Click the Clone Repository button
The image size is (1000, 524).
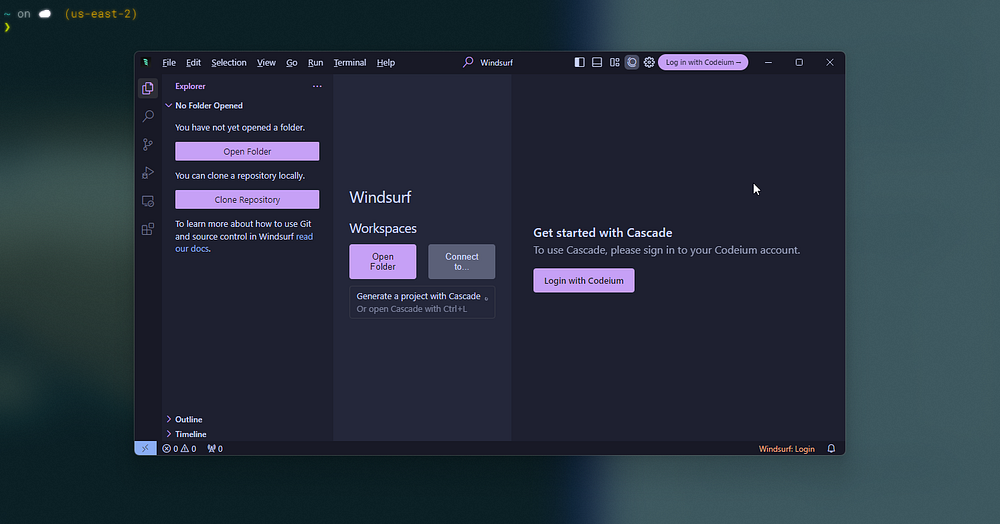tap(247, 200)
